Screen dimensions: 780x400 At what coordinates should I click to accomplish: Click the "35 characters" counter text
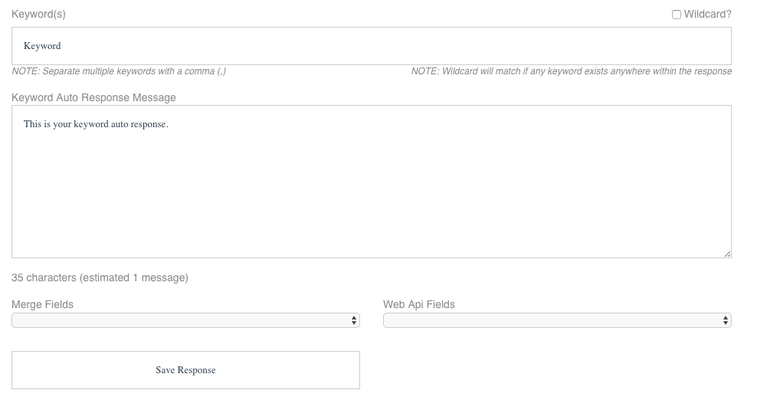44,278
